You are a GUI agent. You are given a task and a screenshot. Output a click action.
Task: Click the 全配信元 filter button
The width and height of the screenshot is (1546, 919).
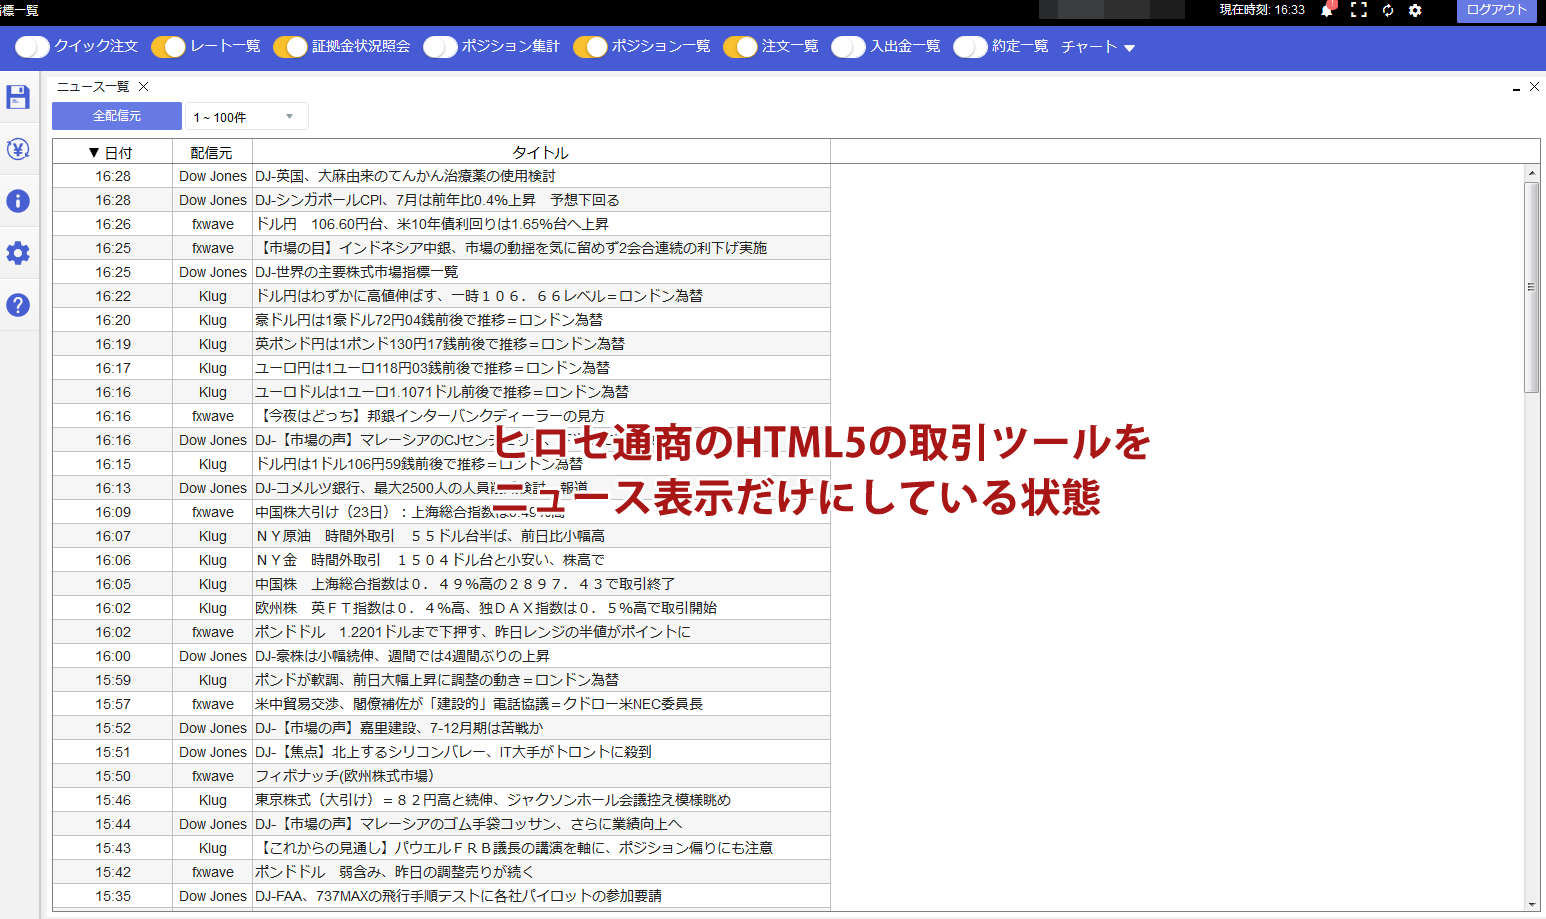[117, 116]
